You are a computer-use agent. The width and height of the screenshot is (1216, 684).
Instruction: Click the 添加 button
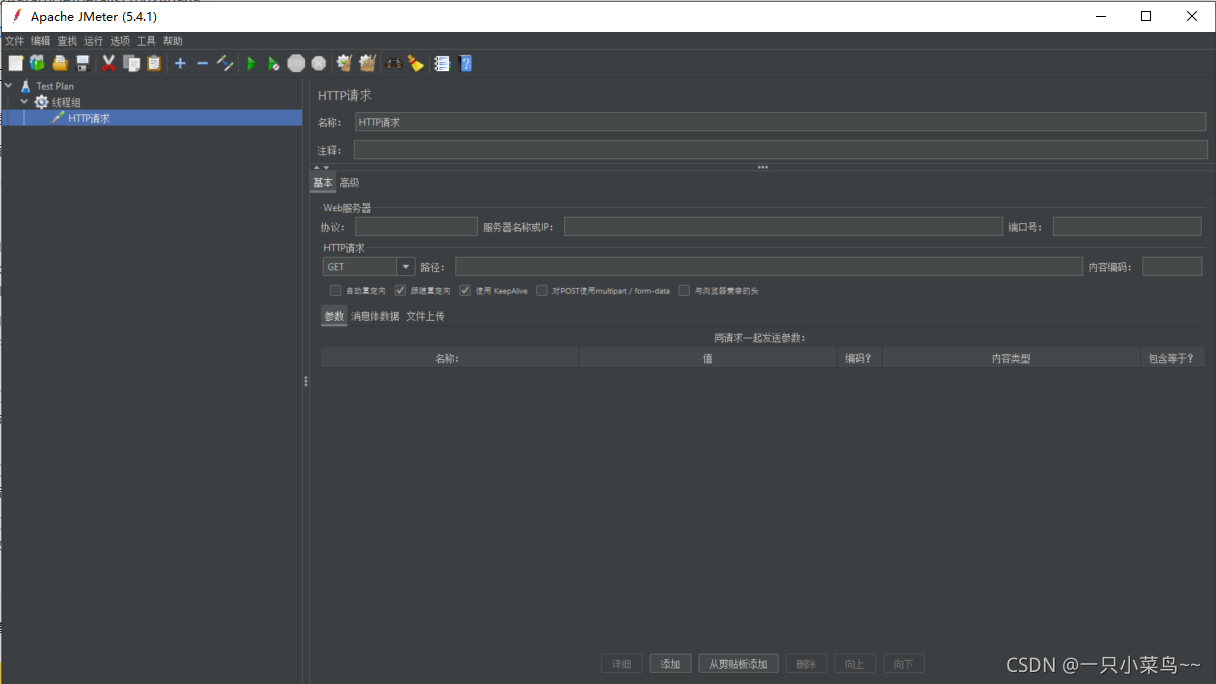tap(670, 664)
